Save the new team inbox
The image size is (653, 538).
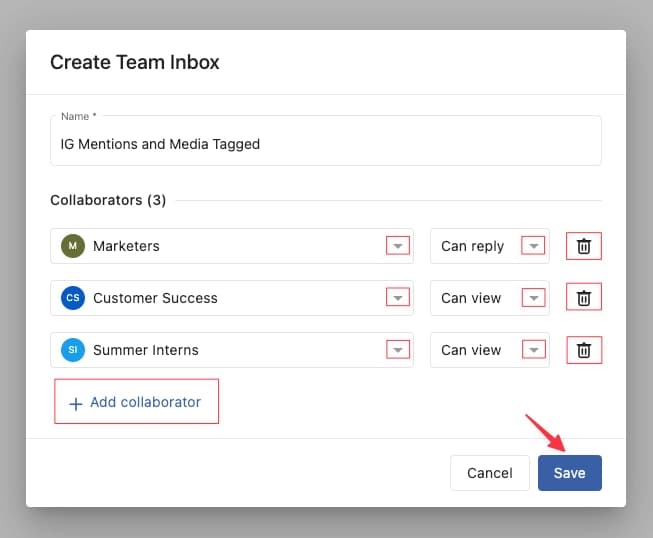569,473
